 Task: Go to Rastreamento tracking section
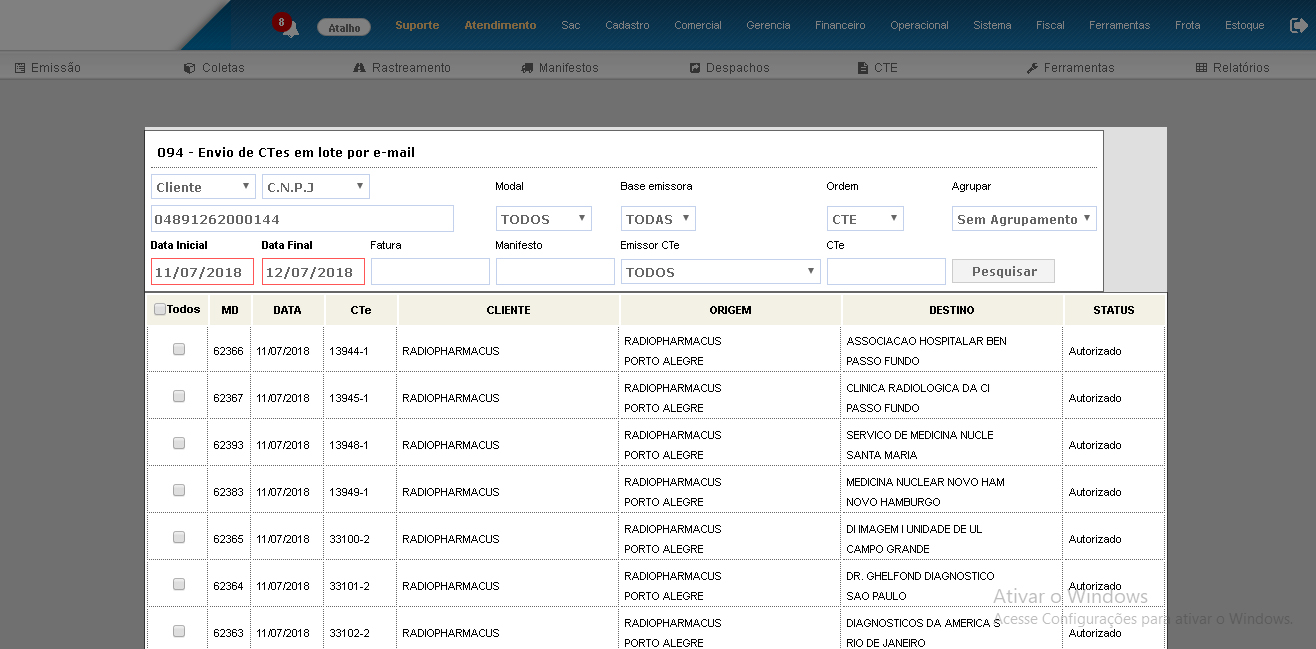click(402, 68)
